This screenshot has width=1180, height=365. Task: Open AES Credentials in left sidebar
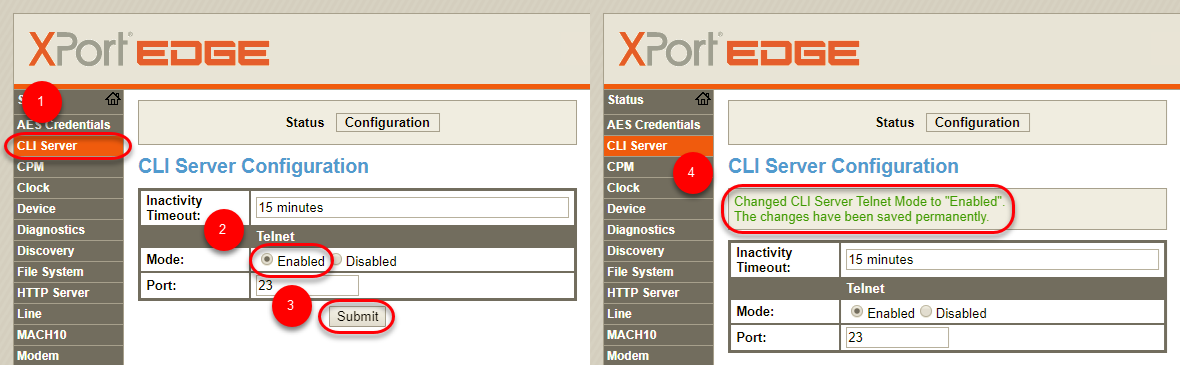coord(68,124)
